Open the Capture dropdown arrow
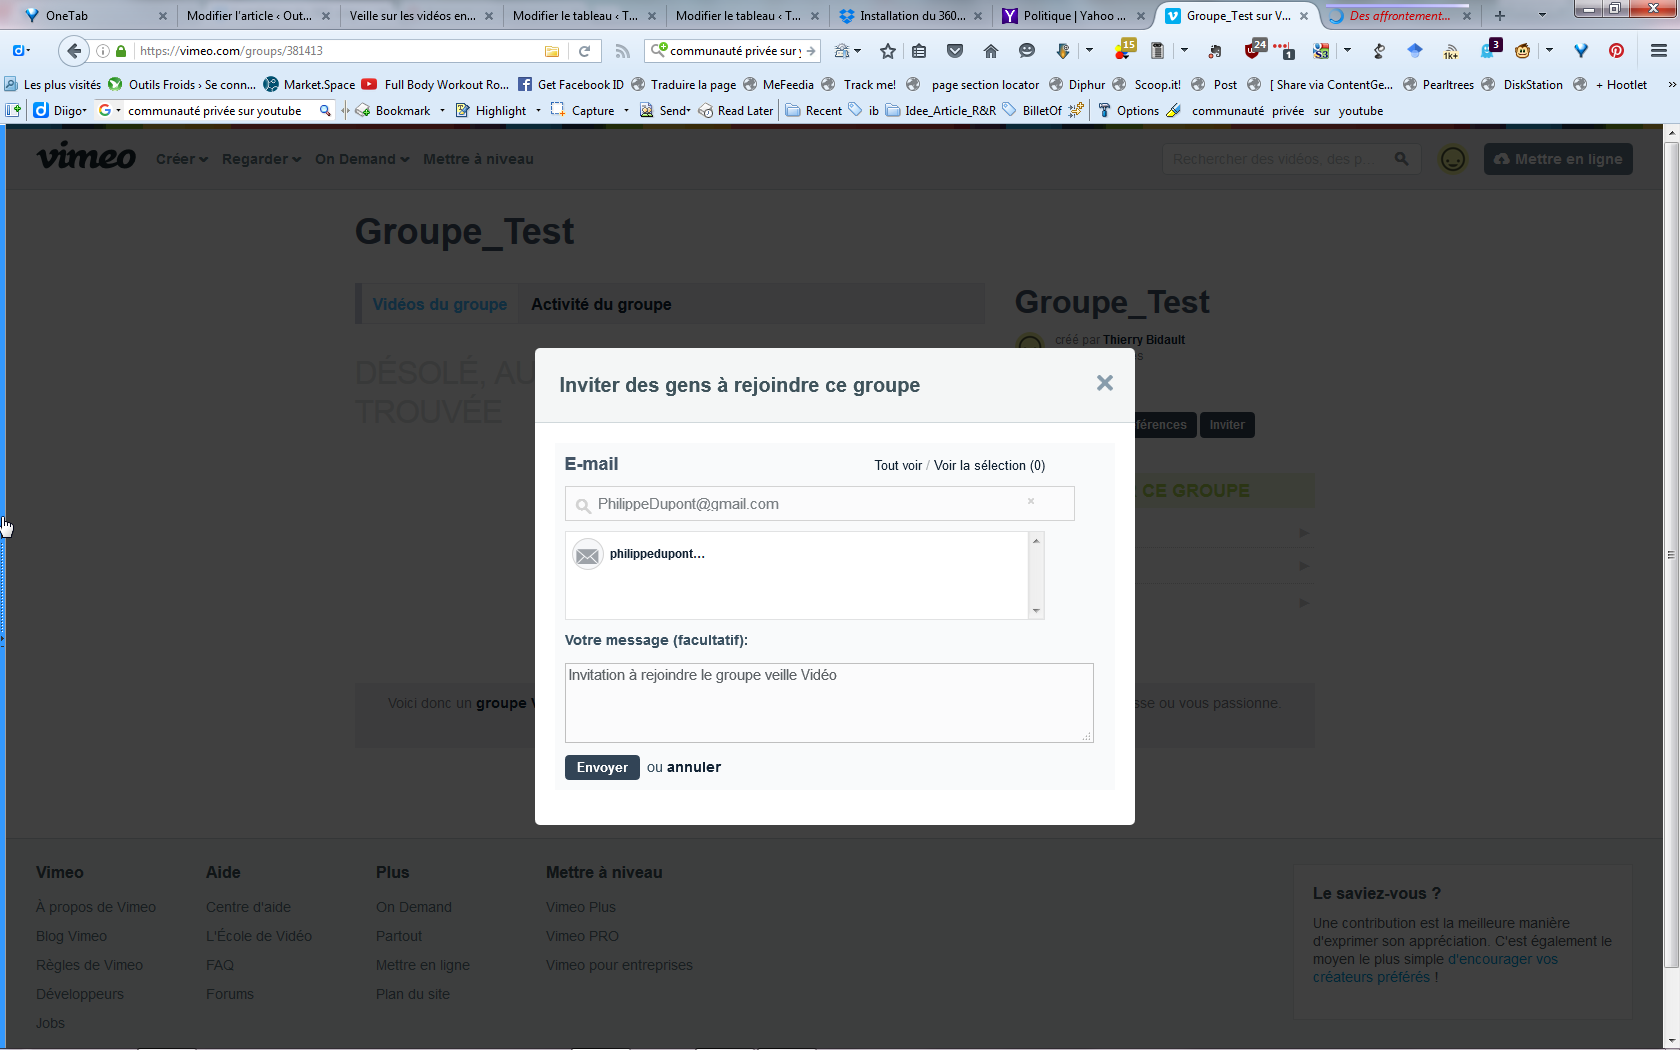This screenshot has width=1680, height=1050. point(626,111)
